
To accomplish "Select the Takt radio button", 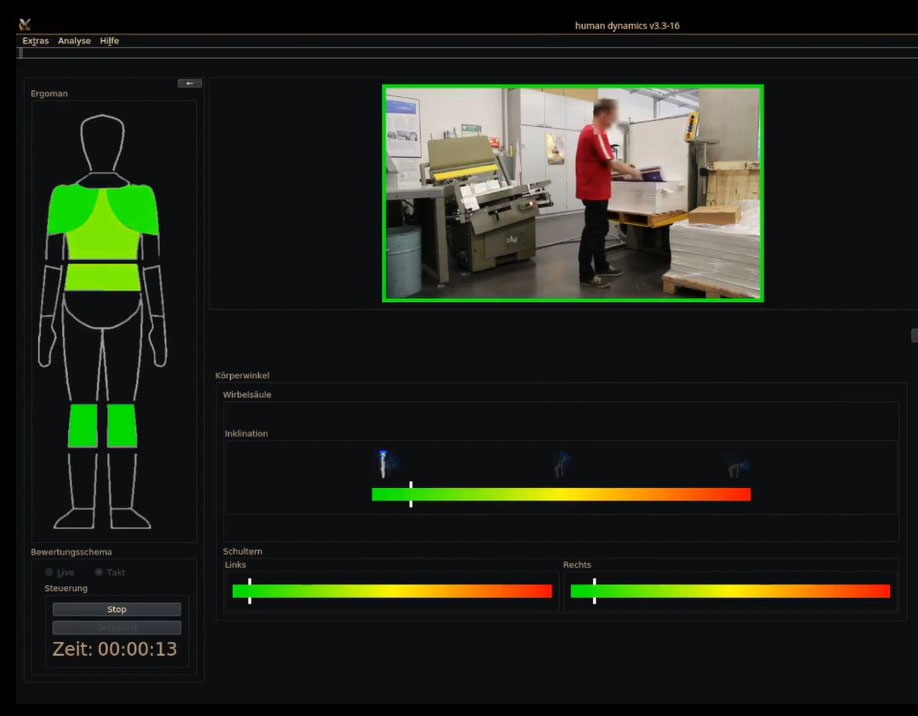I will [x=99, y=572].
